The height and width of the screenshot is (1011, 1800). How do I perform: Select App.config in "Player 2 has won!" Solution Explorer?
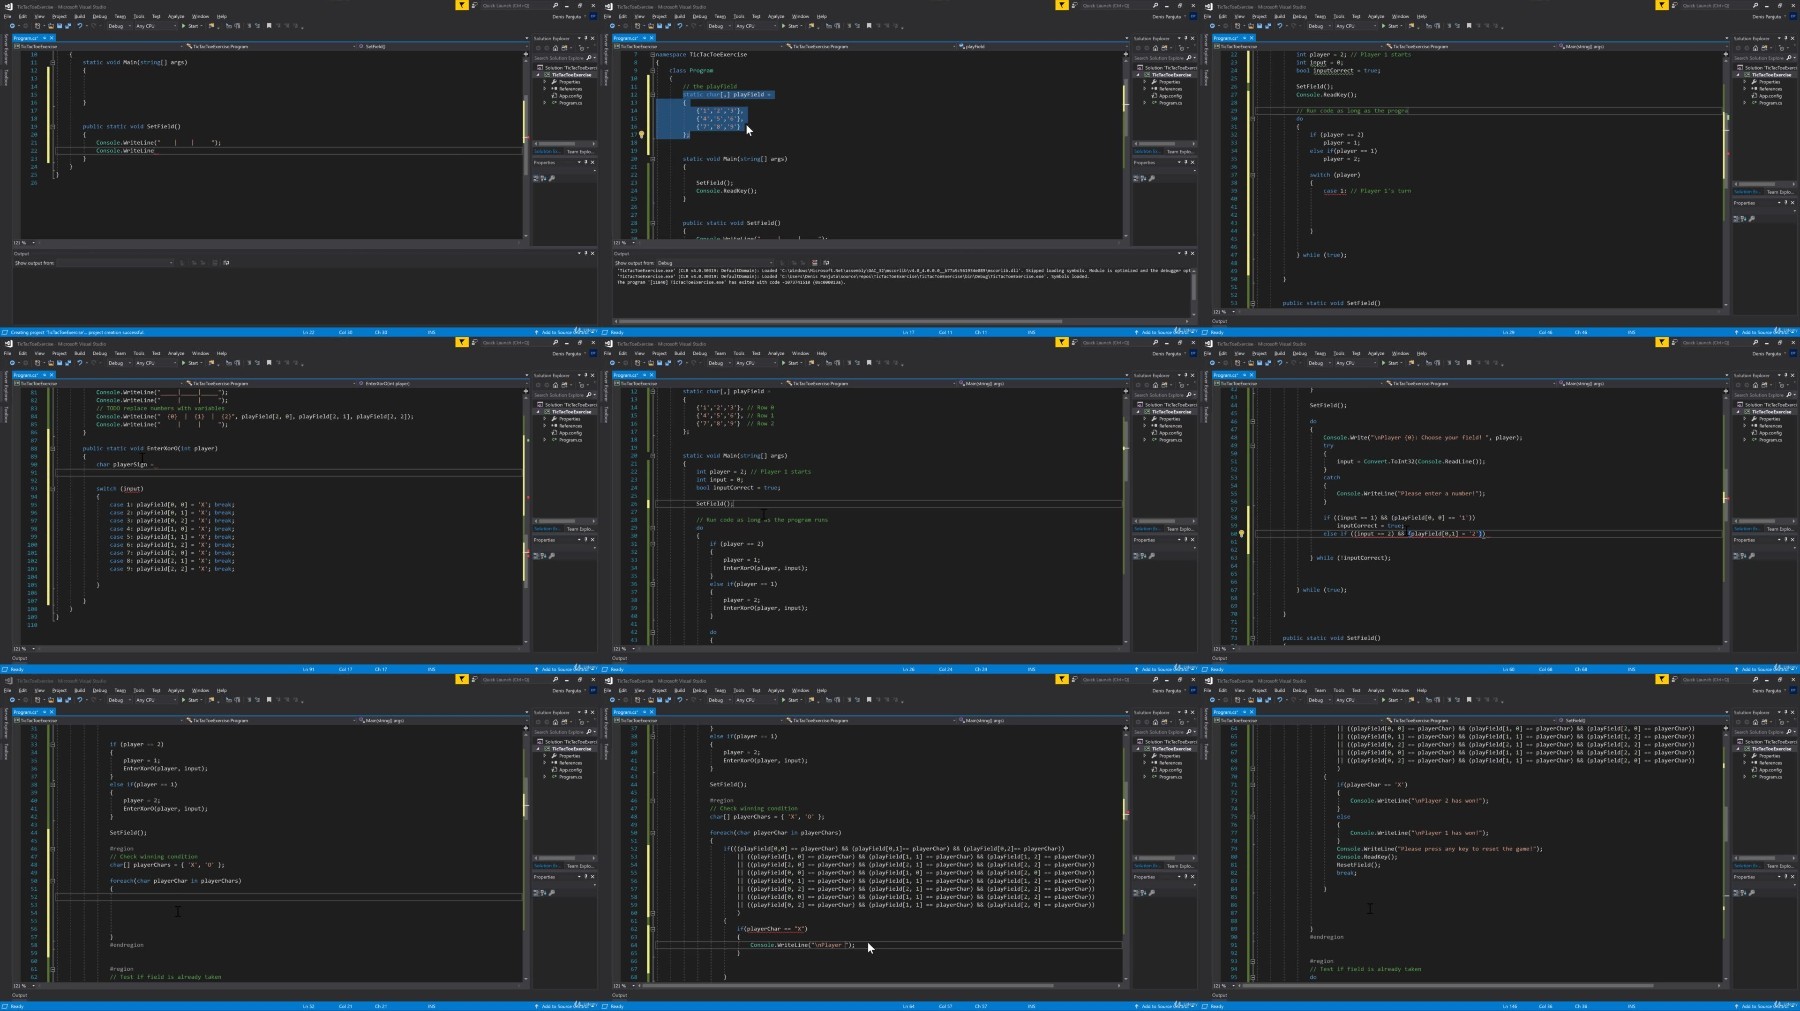click(1770, 770)
